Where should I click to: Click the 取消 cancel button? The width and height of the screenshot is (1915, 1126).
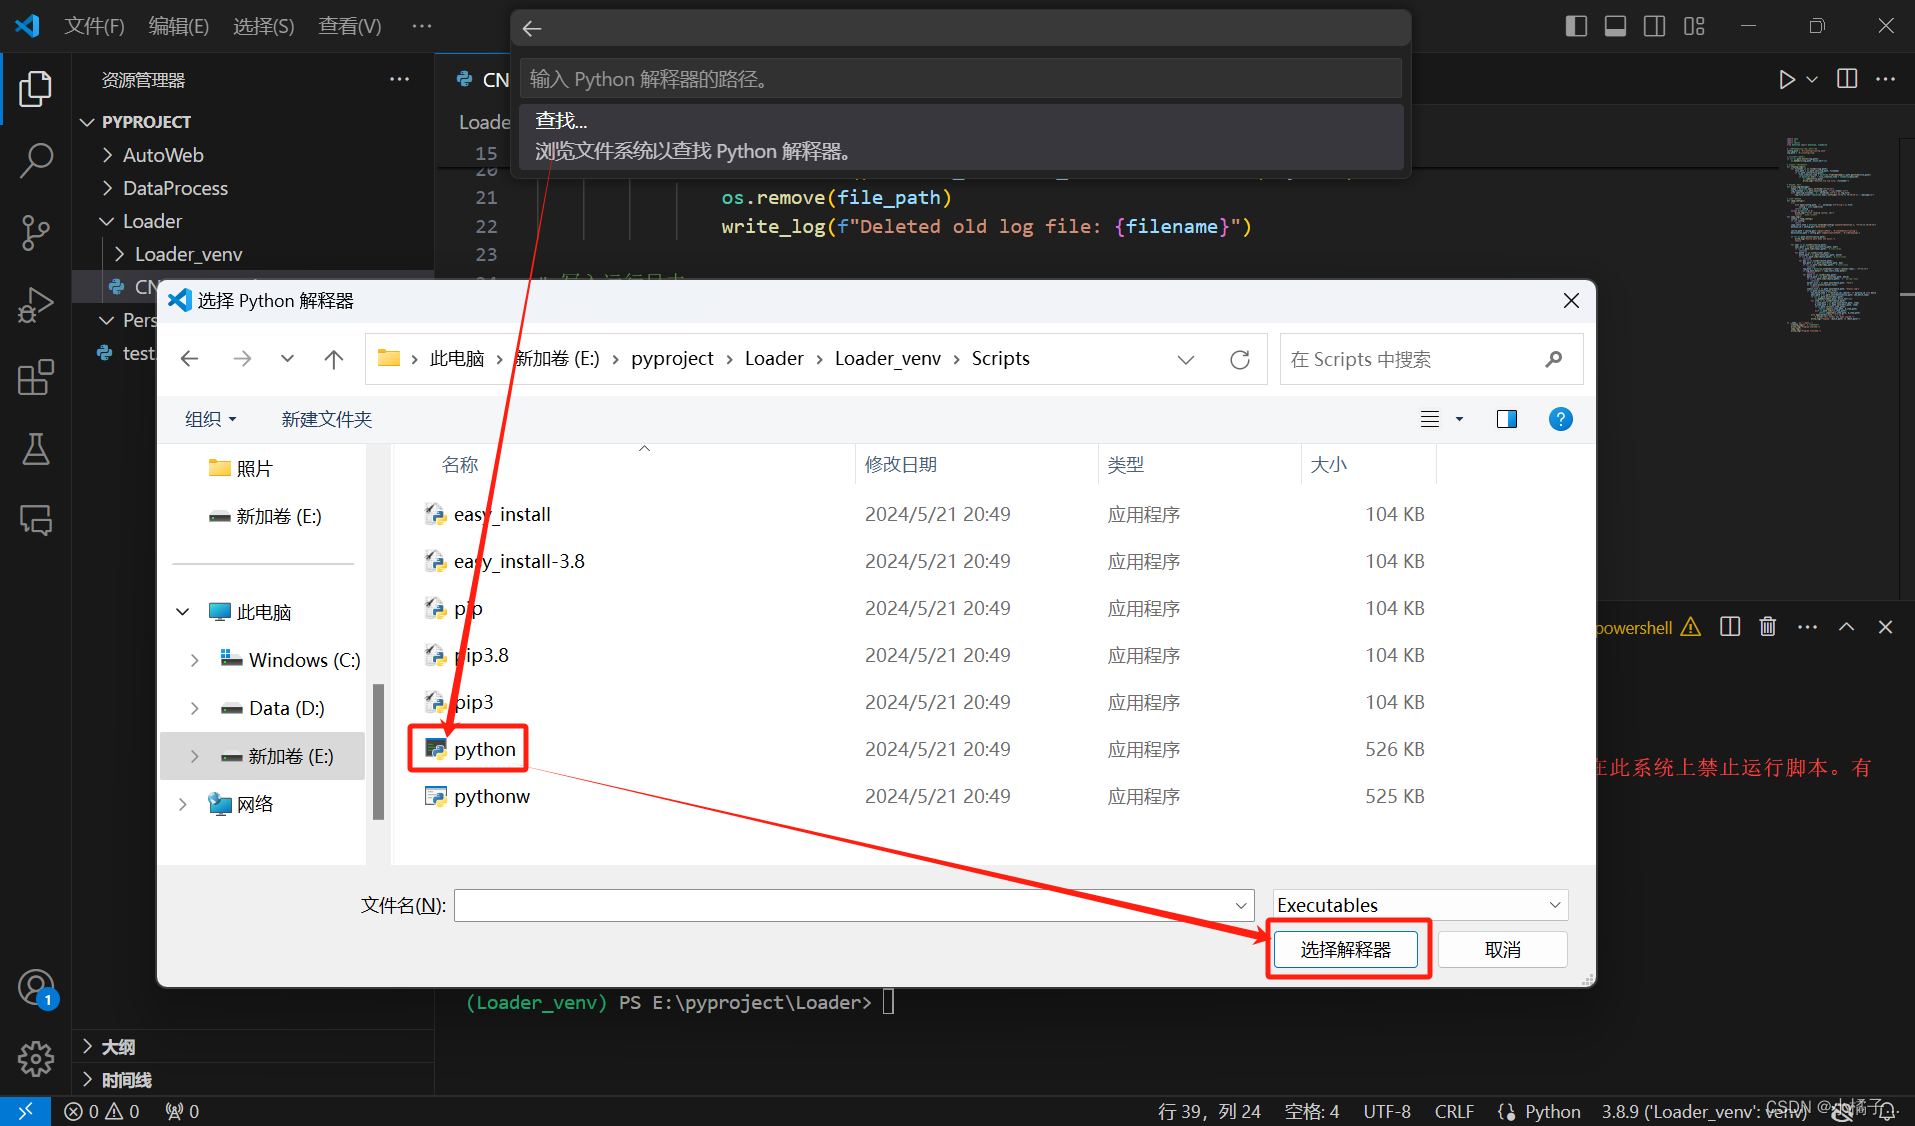pyautogui.click(x=1502, y=949)
